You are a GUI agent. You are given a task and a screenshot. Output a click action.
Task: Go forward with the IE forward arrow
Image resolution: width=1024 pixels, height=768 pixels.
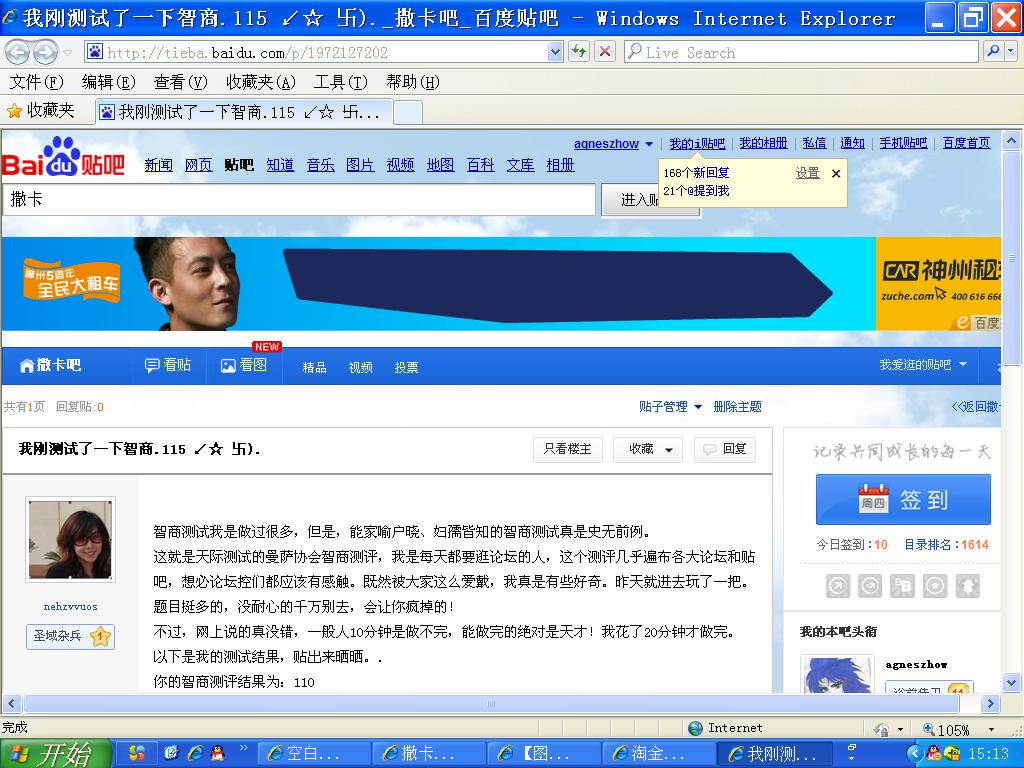pyautogui.click(x=45, y=52)
